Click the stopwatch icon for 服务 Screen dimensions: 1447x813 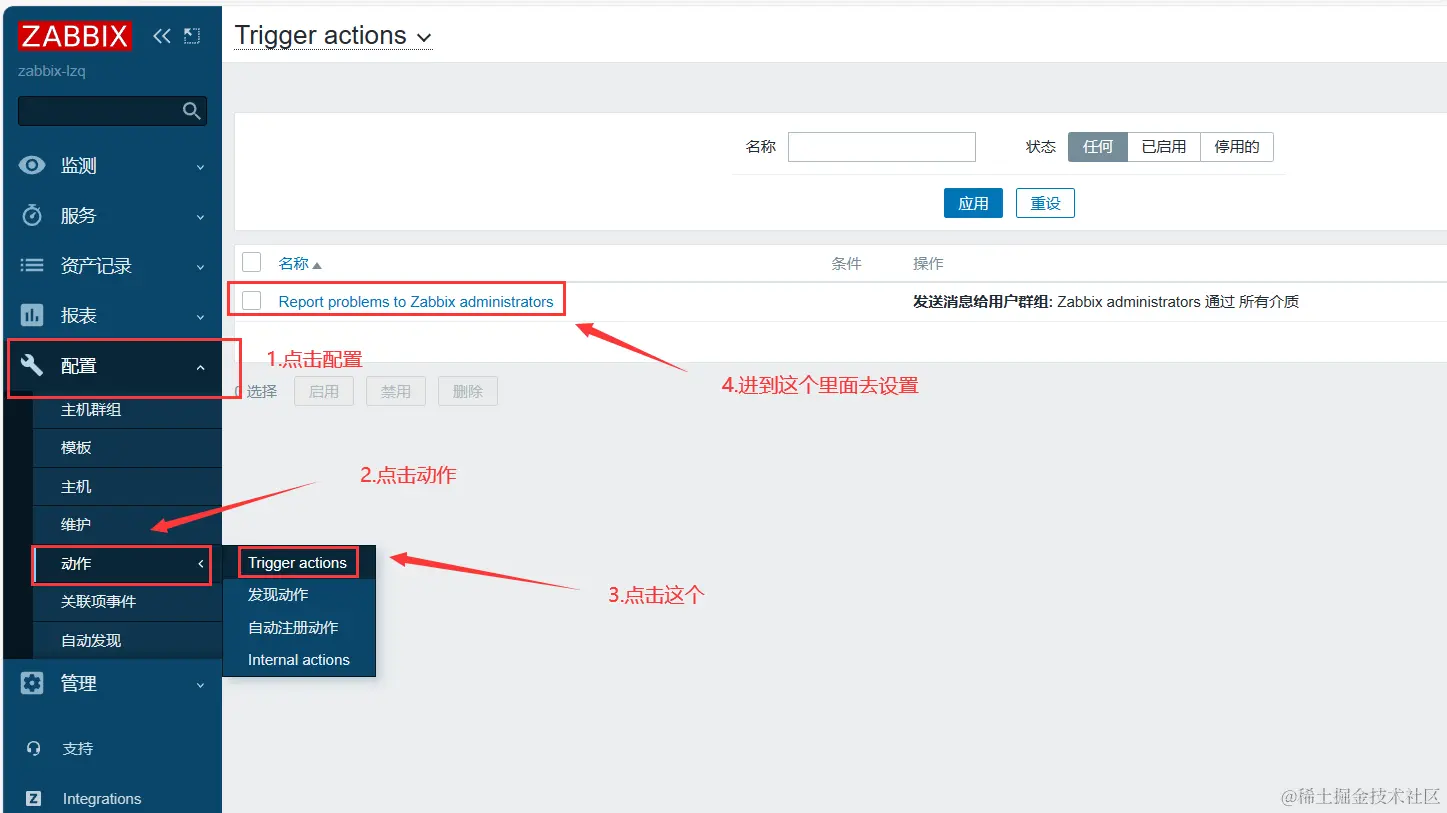coord(32,215)
